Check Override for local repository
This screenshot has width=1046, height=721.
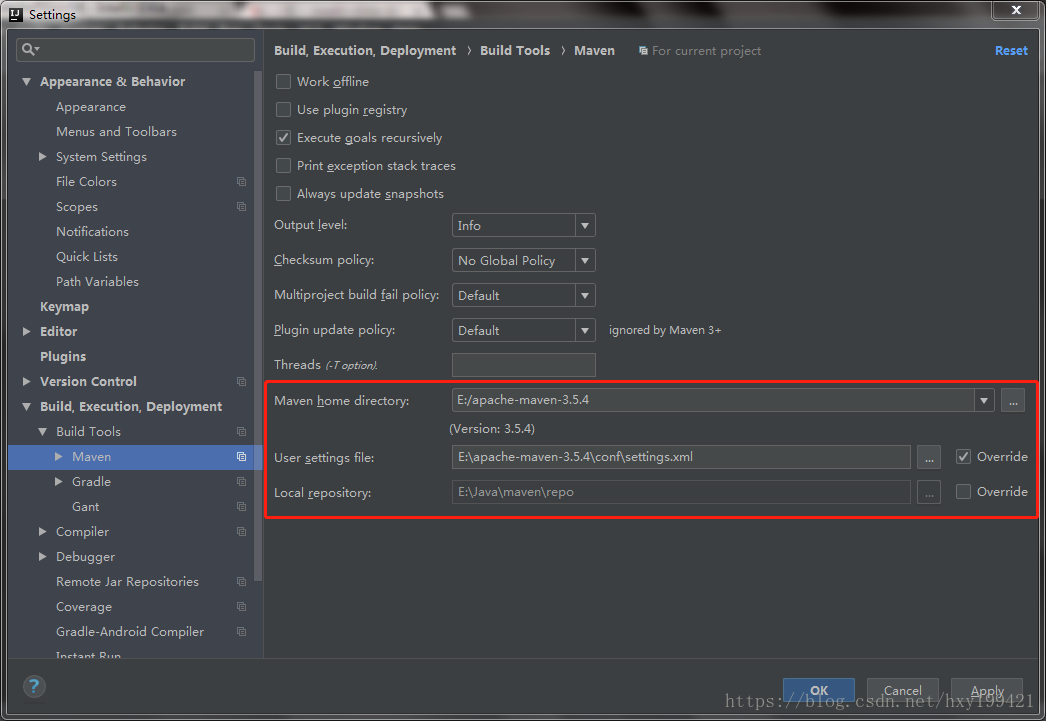(963, 492)
